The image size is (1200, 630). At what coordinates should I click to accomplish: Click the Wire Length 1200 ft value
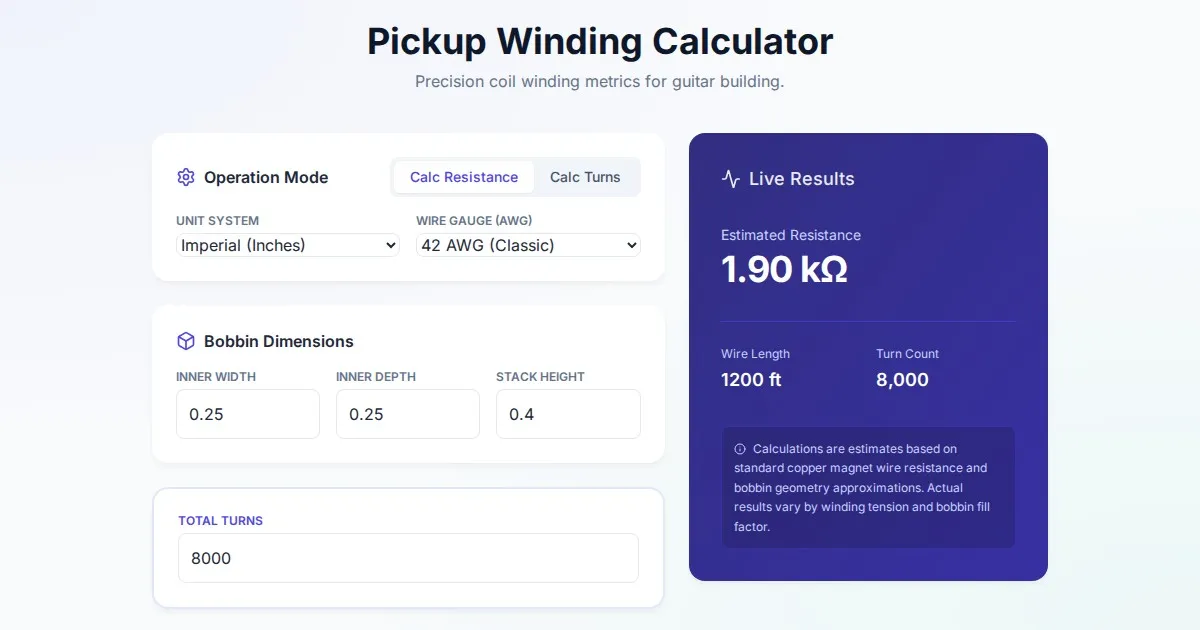click(x=751, y=380)
